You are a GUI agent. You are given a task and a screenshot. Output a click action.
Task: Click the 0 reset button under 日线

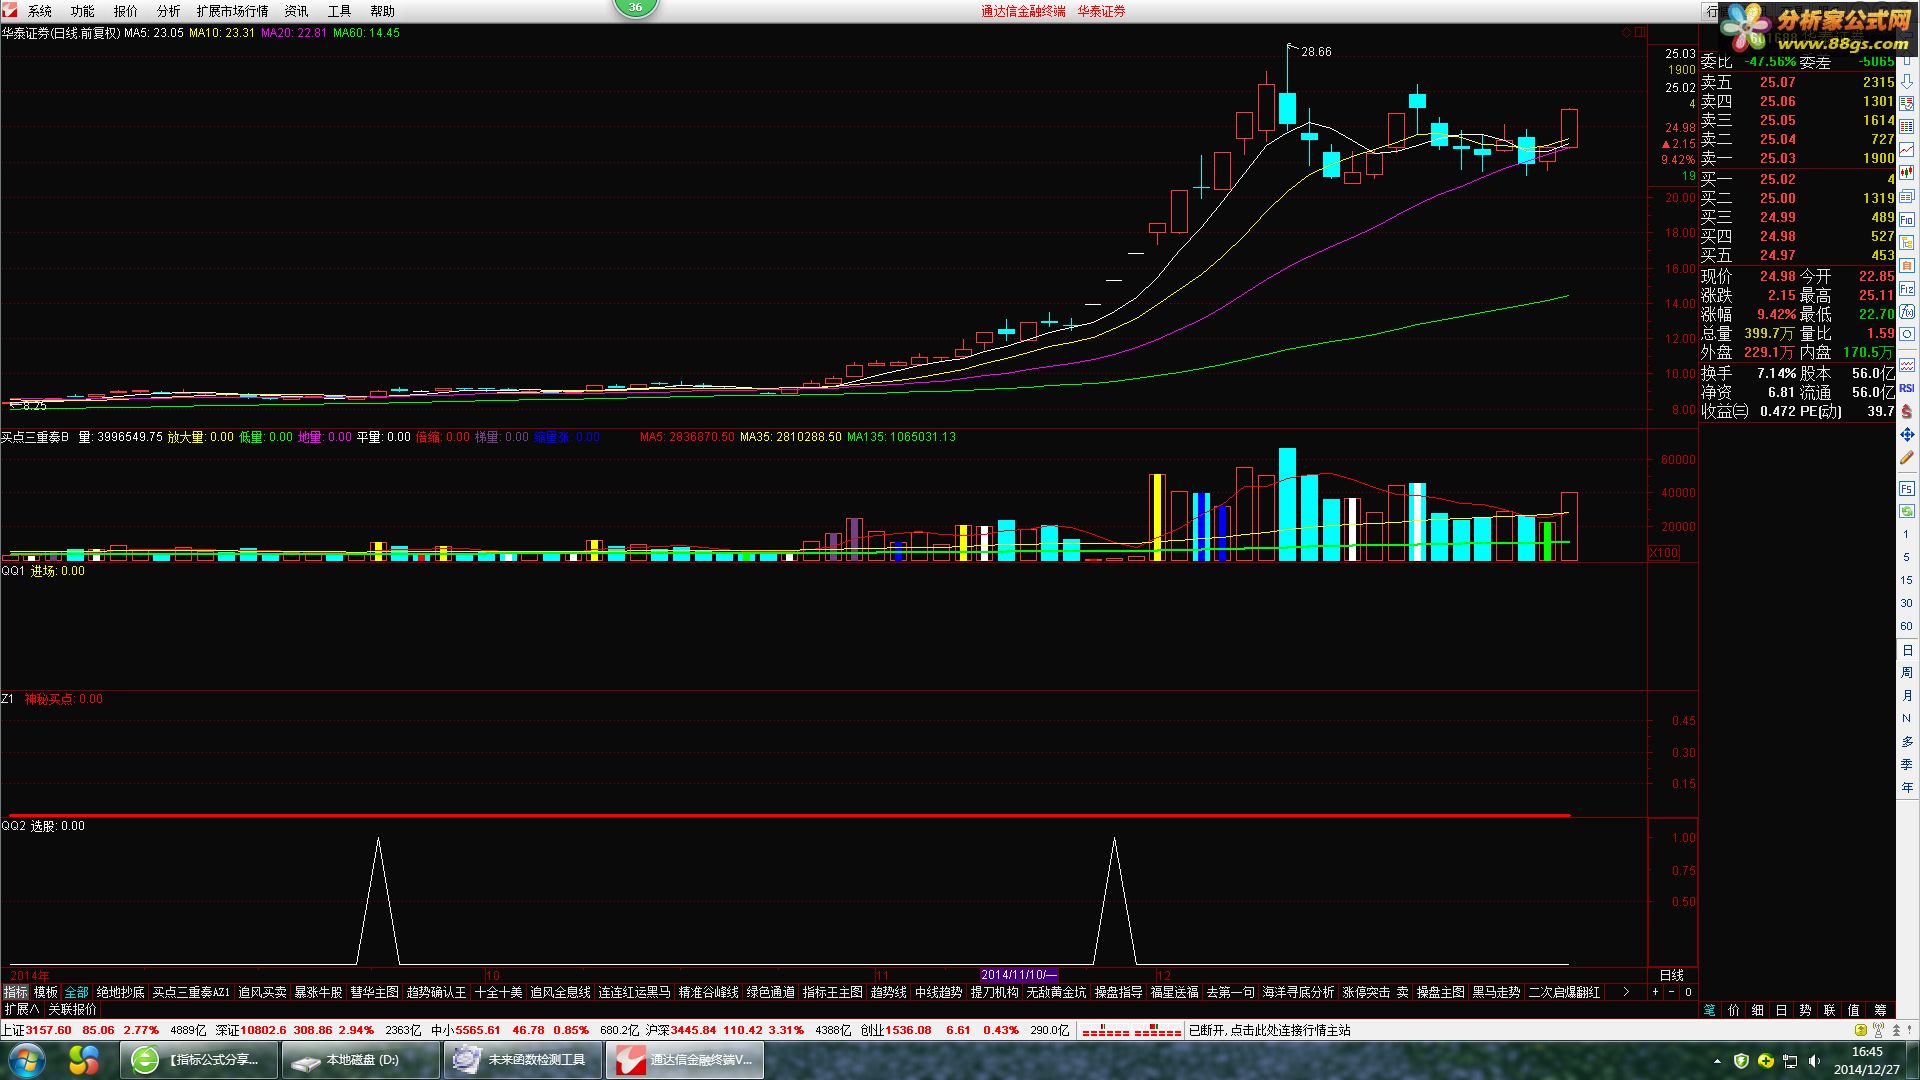point(1688,992)
